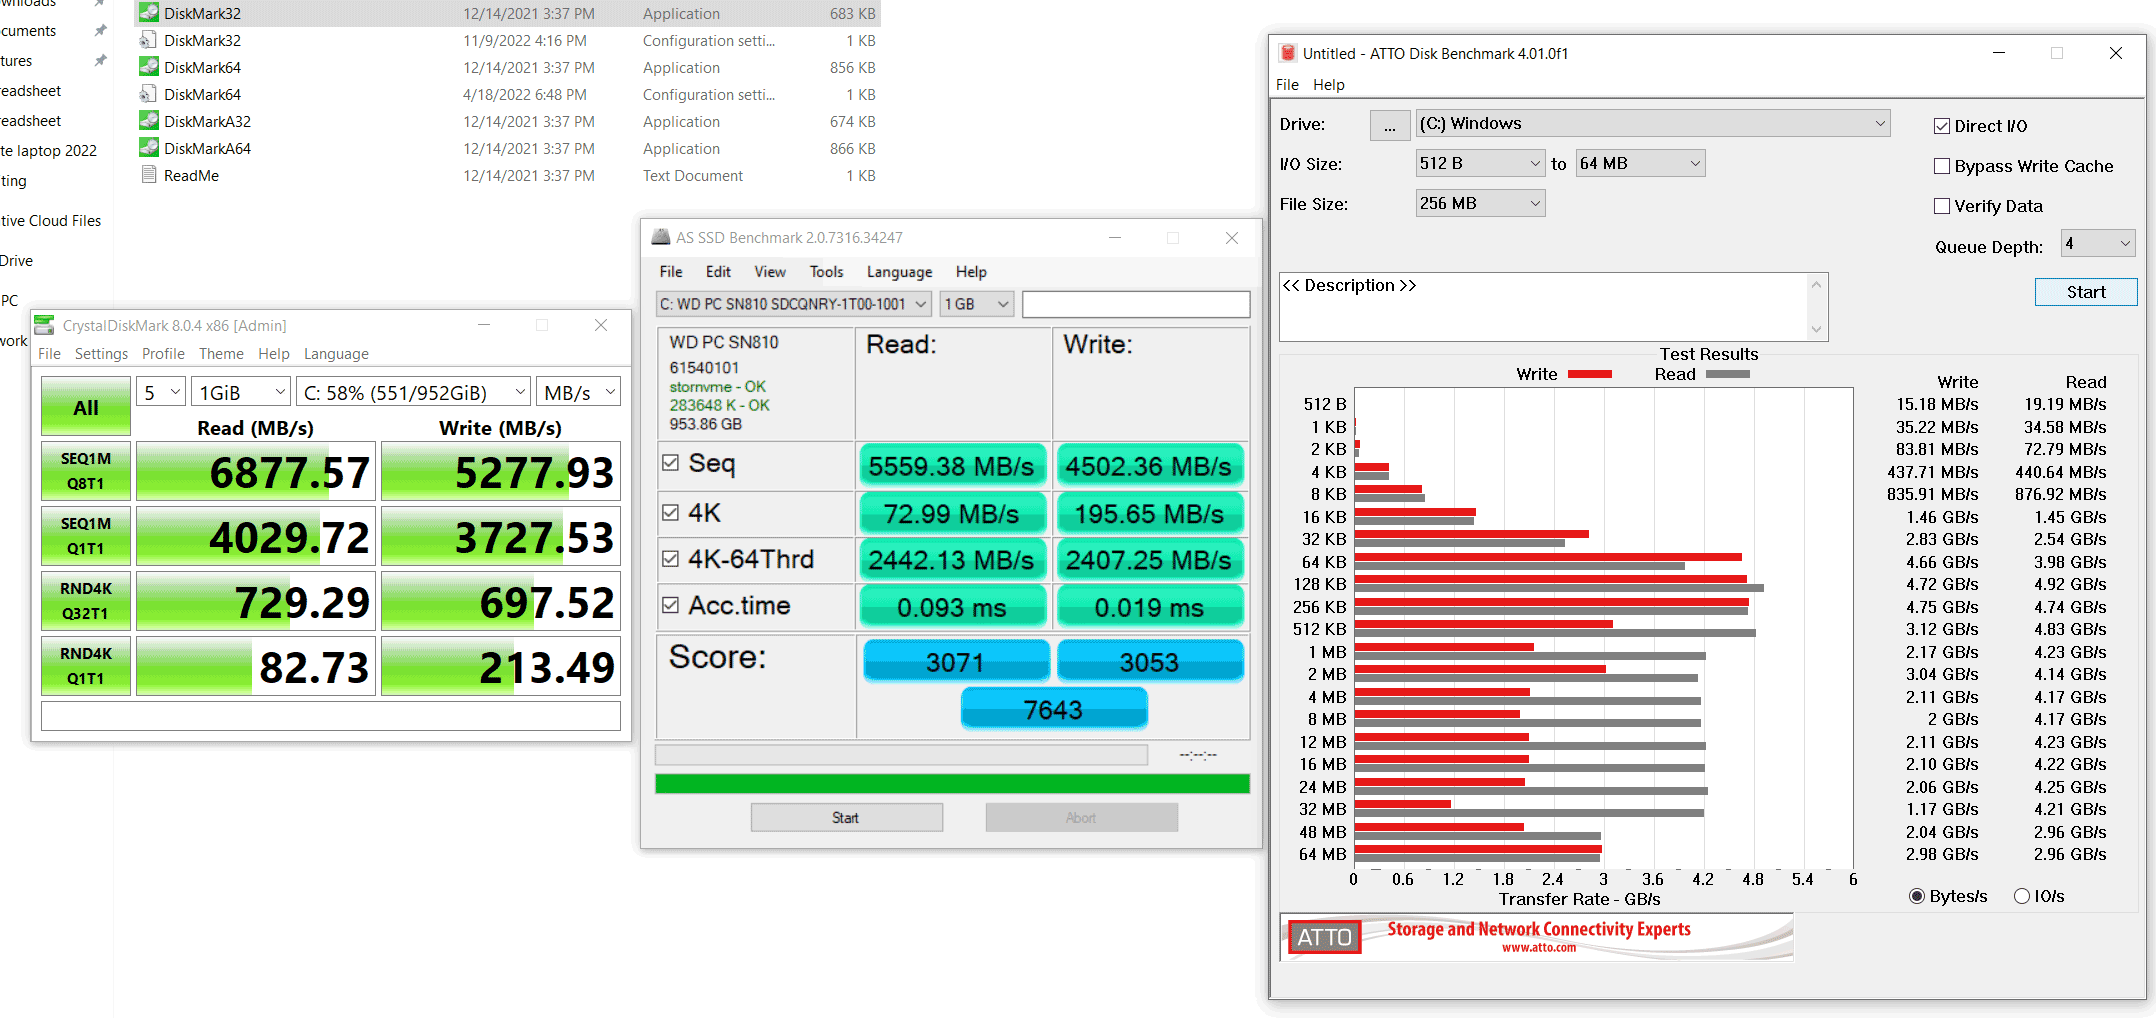The width and height of the screenshot is (2156, 1018).
Task: Uncheck the Seq test in AS SSD
Action: pyautogui.click(x=670, y=463)
